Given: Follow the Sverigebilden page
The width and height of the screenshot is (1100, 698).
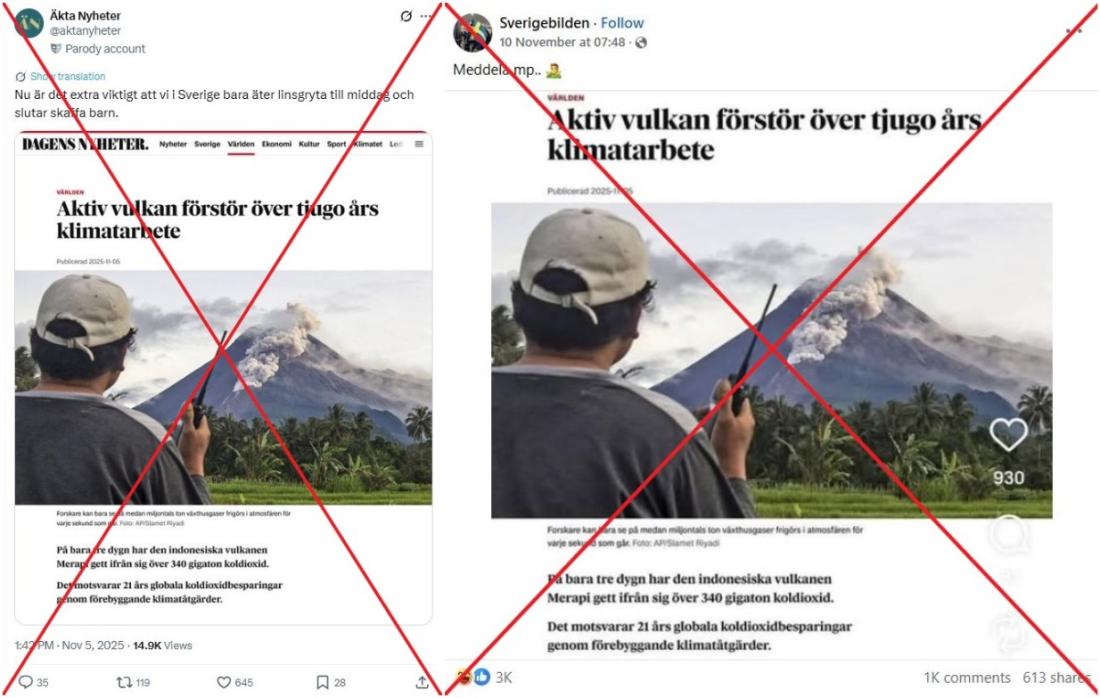Looking at the screenshot, I should click(x=622, y=23).
